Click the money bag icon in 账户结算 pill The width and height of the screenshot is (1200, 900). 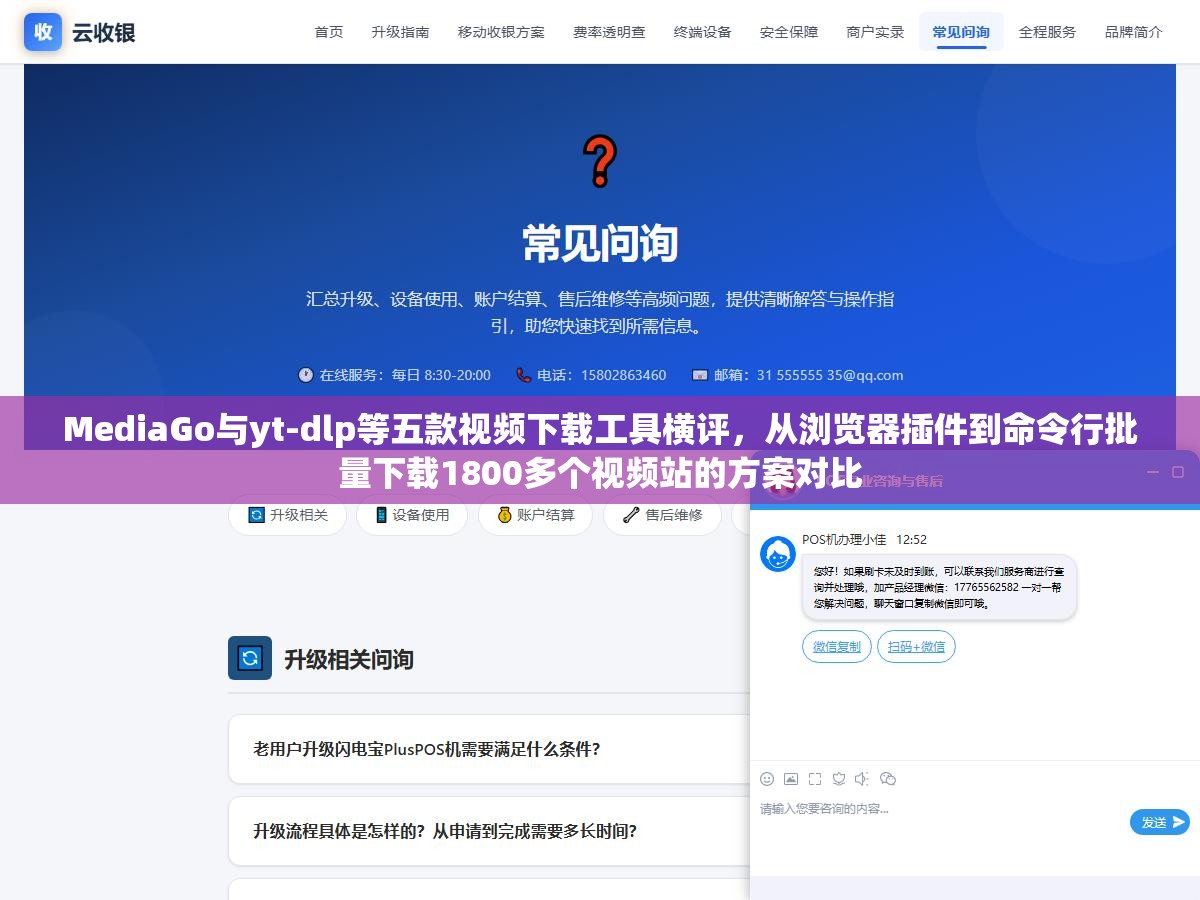[505, 515]
